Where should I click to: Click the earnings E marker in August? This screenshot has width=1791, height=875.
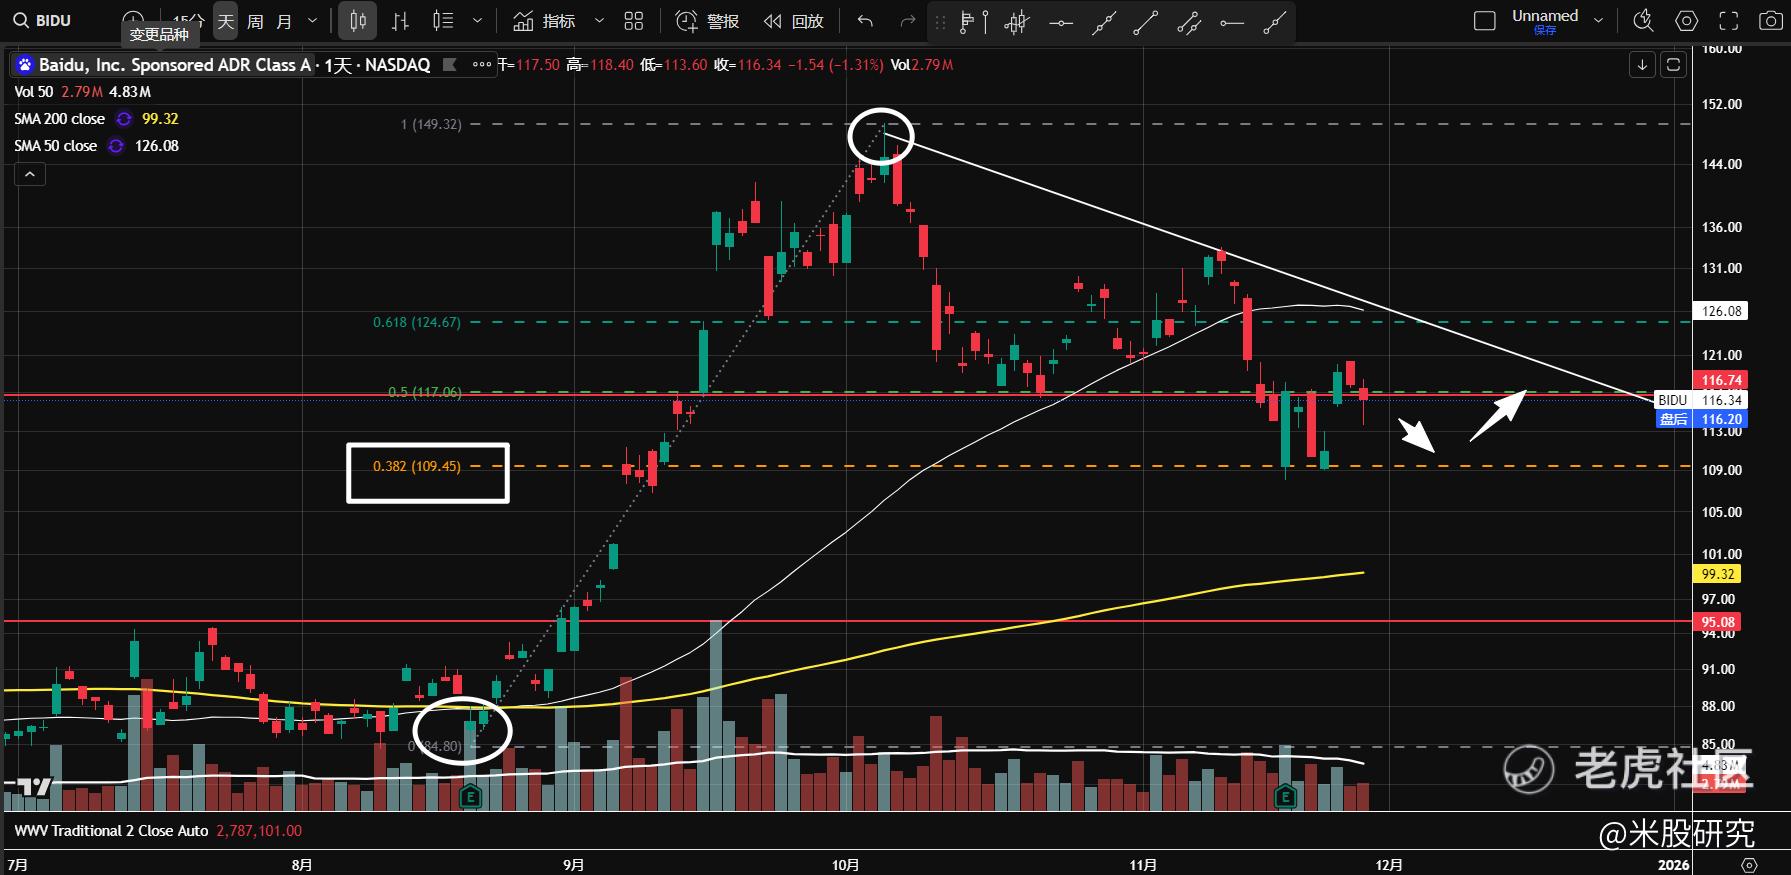point(471,797)
